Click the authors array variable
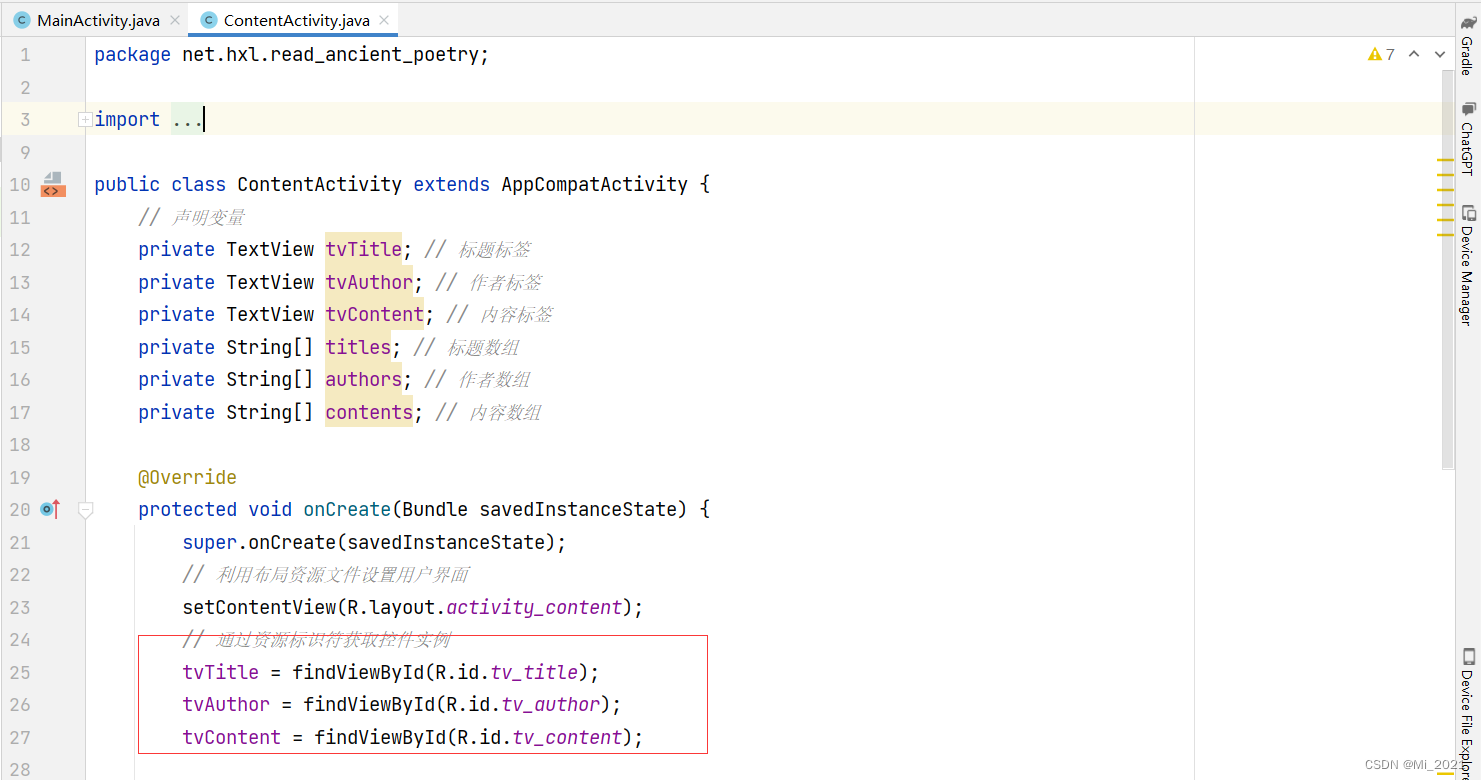This screenshot has height=780, width=1481. (x=364, y=379)
